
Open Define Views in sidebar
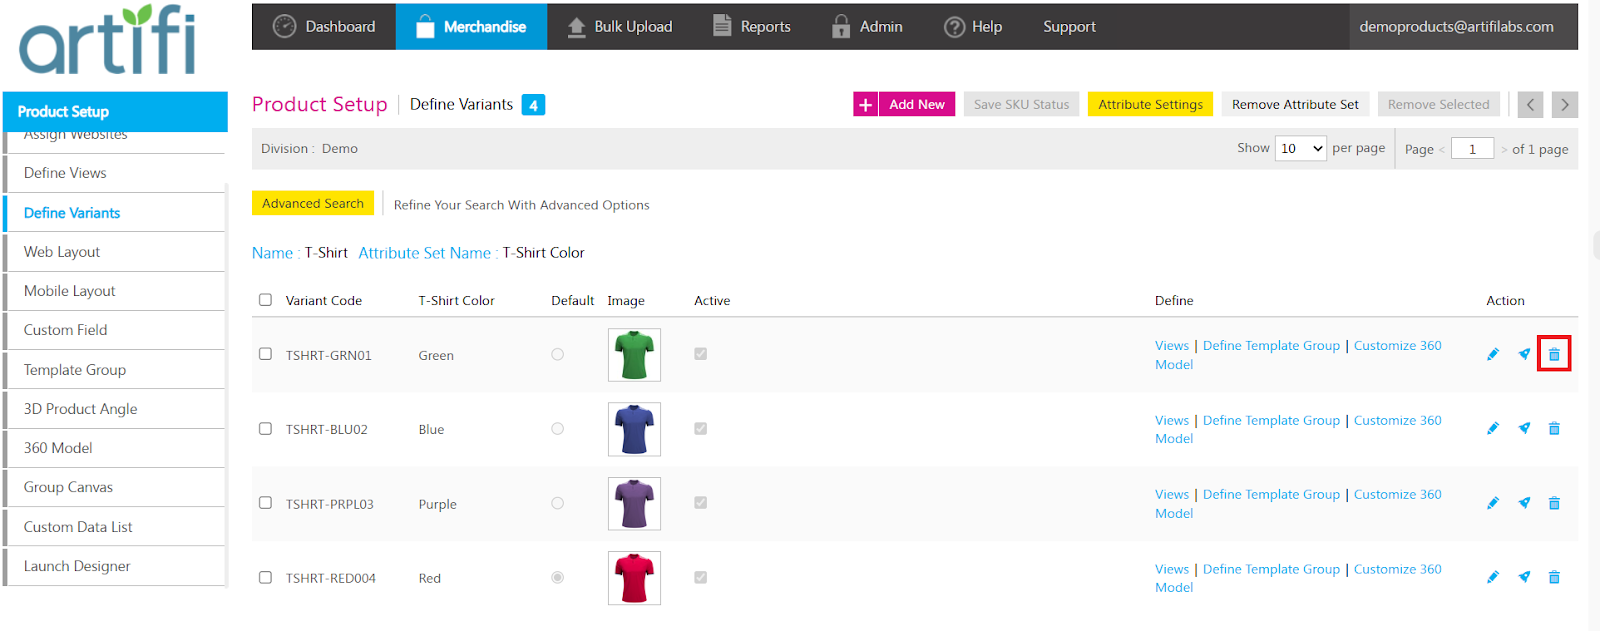(115, 173)
